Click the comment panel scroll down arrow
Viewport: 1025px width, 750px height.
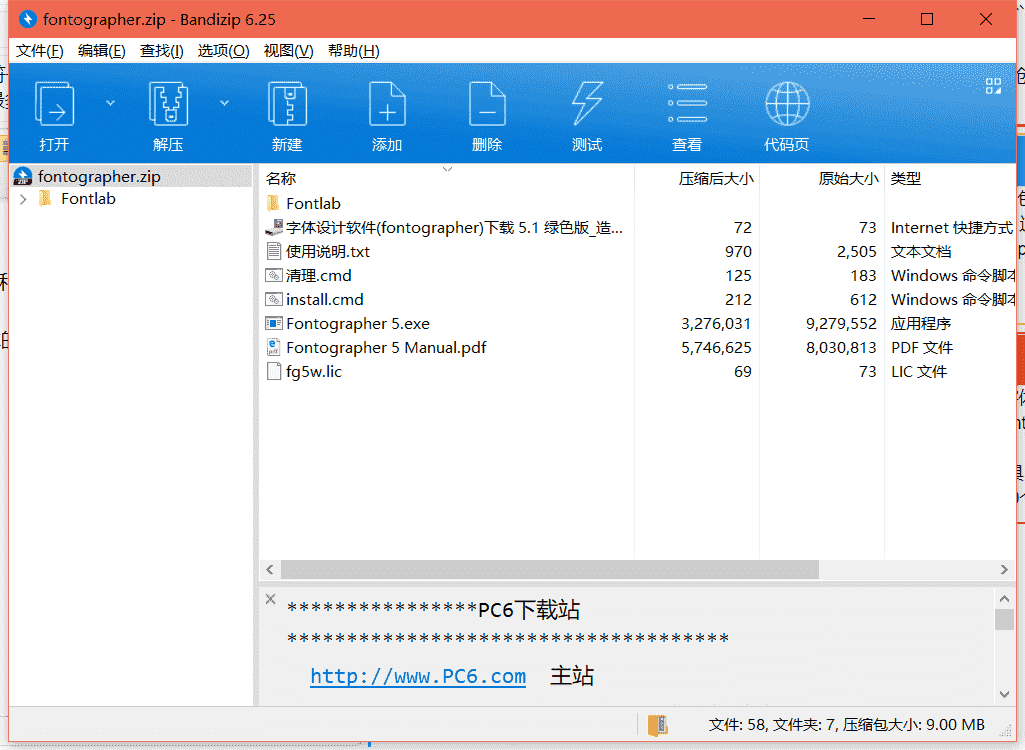click(x=1004, y=694)
